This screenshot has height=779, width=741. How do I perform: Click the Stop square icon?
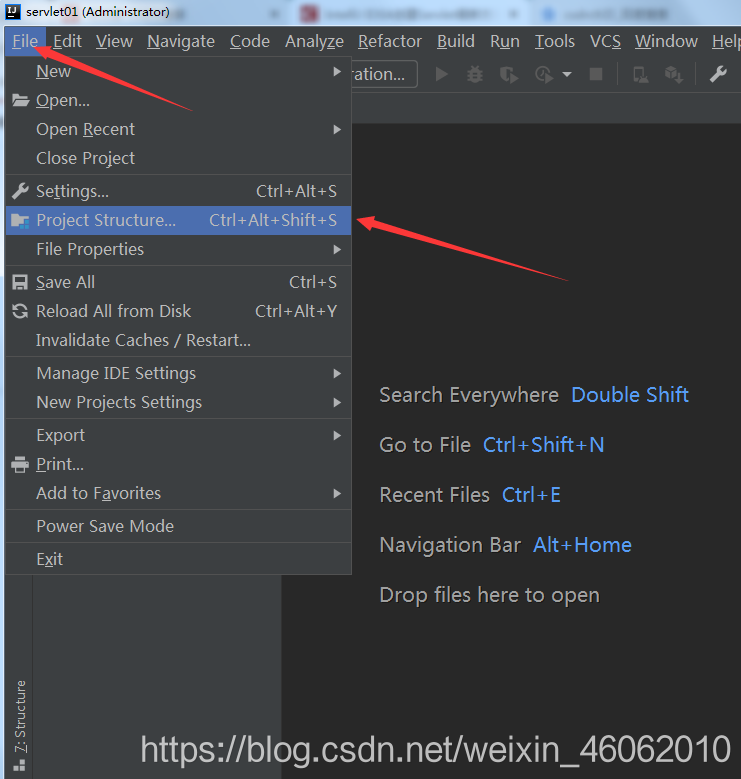pyautogui.click(x=595, y=75)
